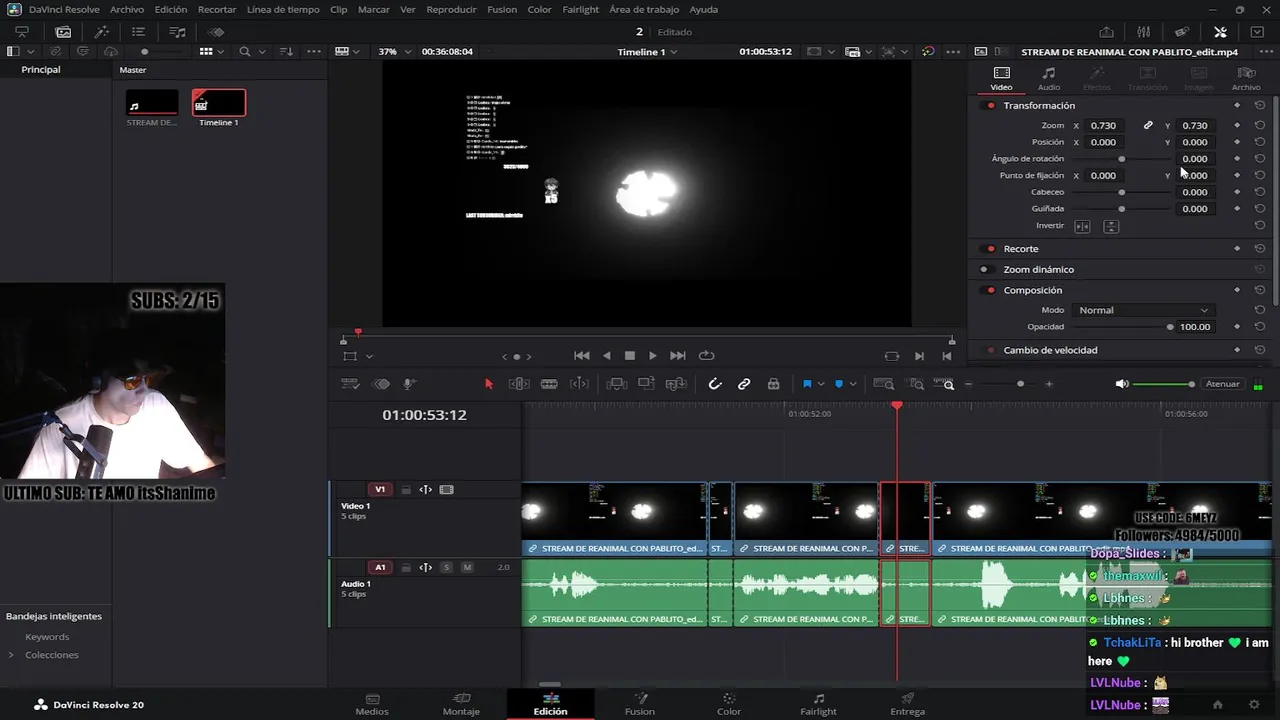Mute the speaker volume icon

(1122, 384)
